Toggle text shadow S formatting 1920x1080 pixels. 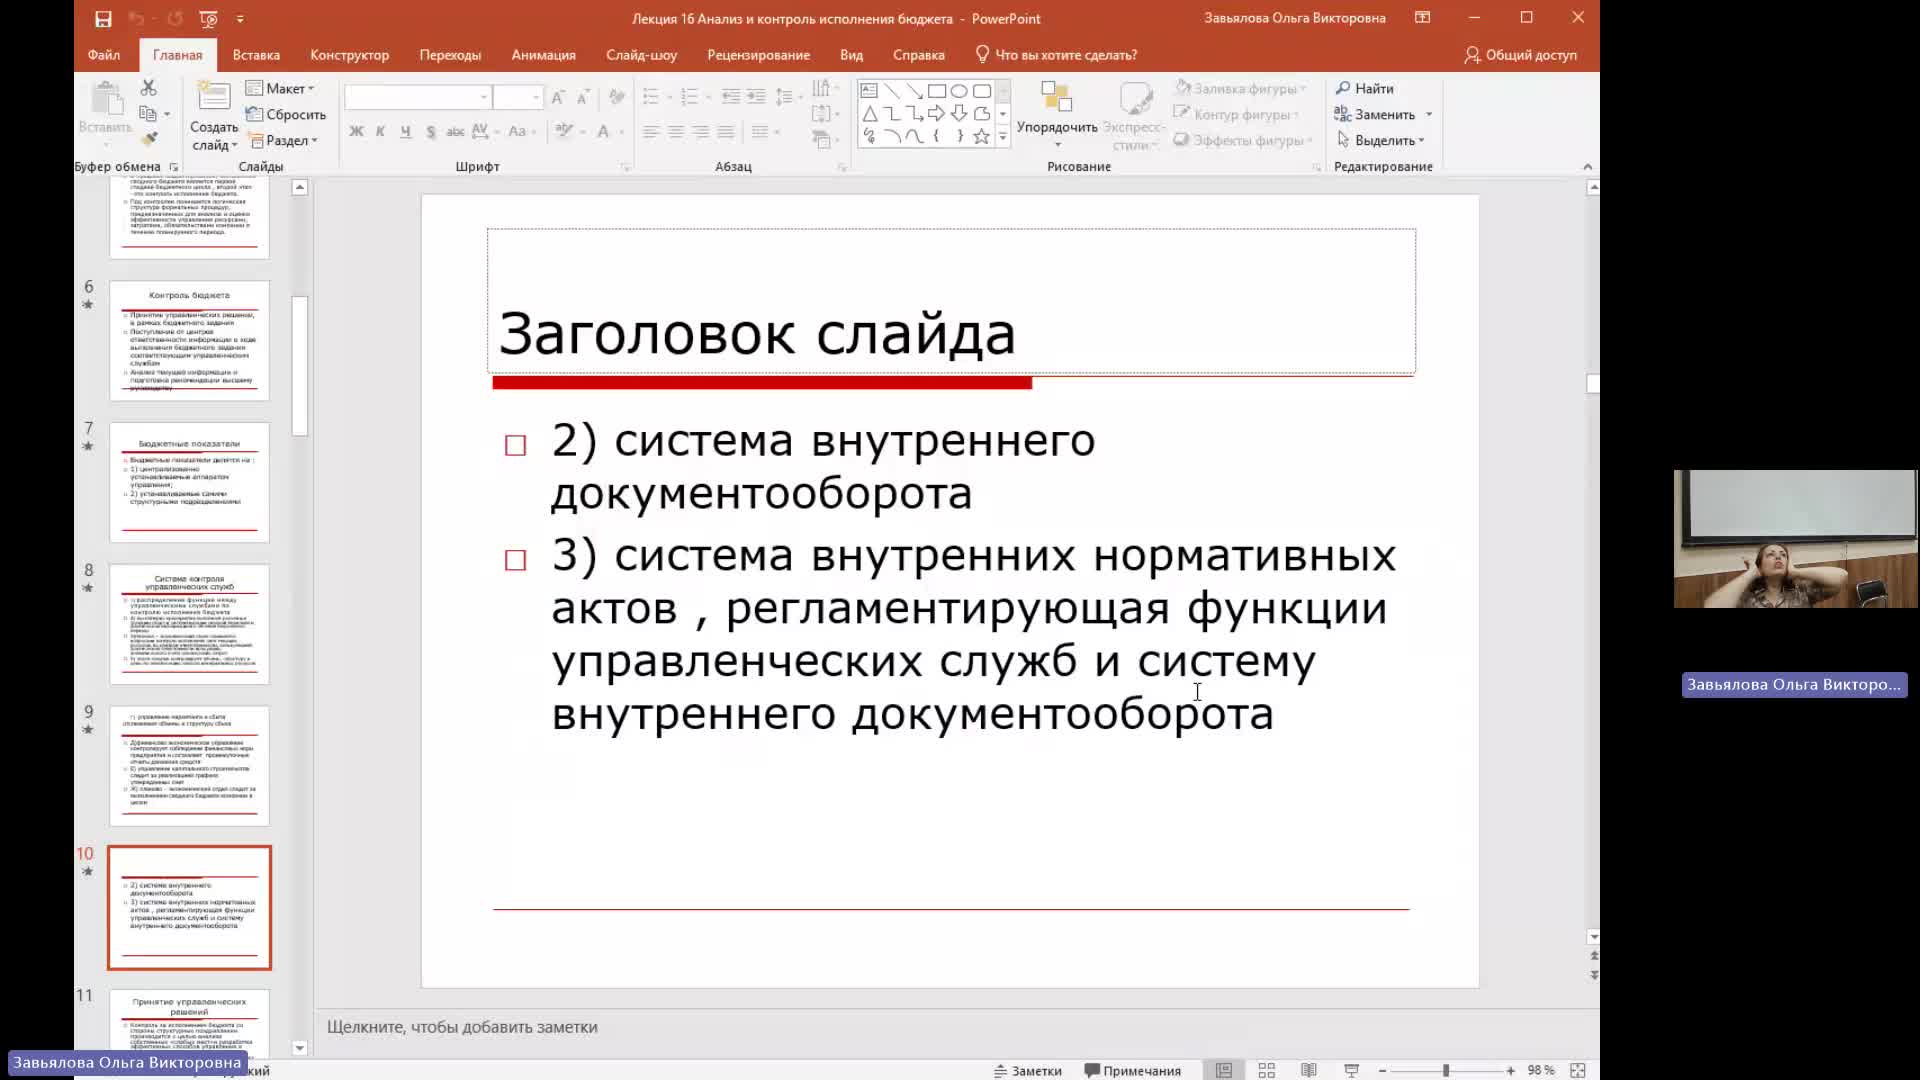point(430,131)
